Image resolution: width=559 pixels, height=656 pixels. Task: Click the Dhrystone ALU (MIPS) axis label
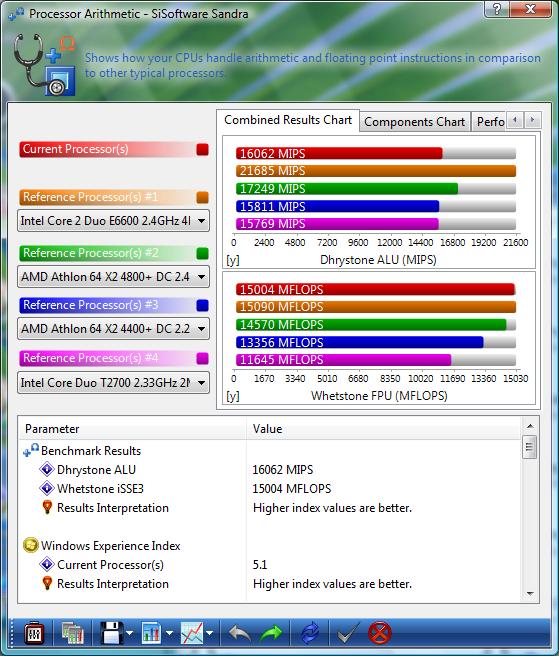coord(378,260)
